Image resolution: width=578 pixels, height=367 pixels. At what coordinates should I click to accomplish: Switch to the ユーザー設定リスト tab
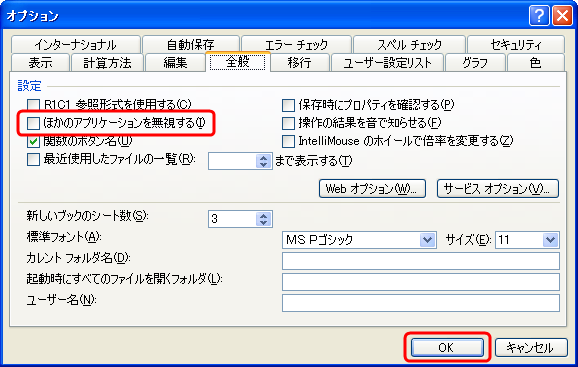387,62
